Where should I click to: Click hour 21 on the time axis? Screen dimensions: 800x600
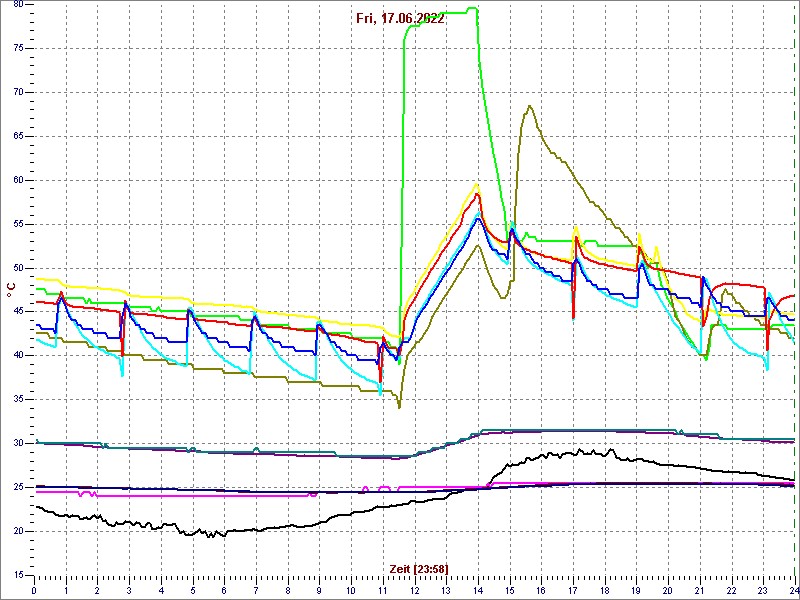tap(699, 590)
